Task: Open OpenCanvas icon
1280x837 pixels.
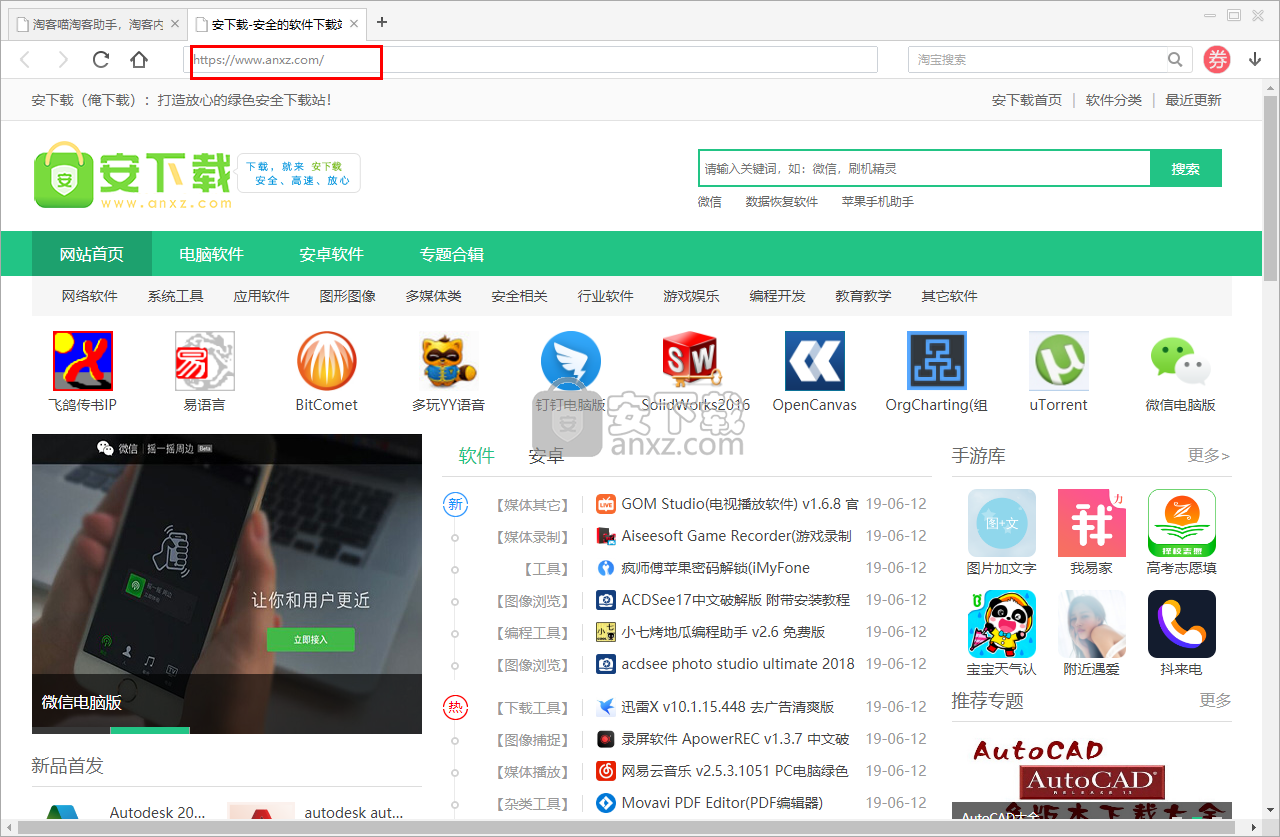Action: pos(815,361)
